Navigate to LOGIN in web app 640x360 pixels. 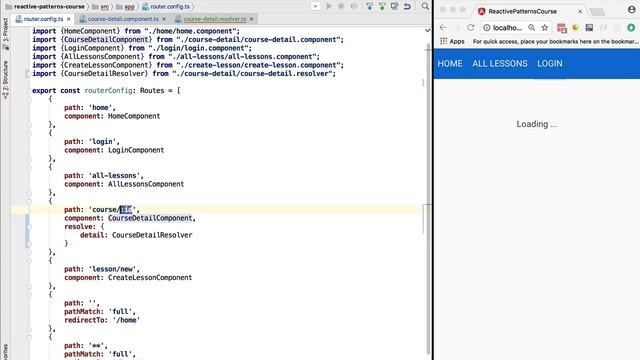pyautogui.click(x=549, y=64)
